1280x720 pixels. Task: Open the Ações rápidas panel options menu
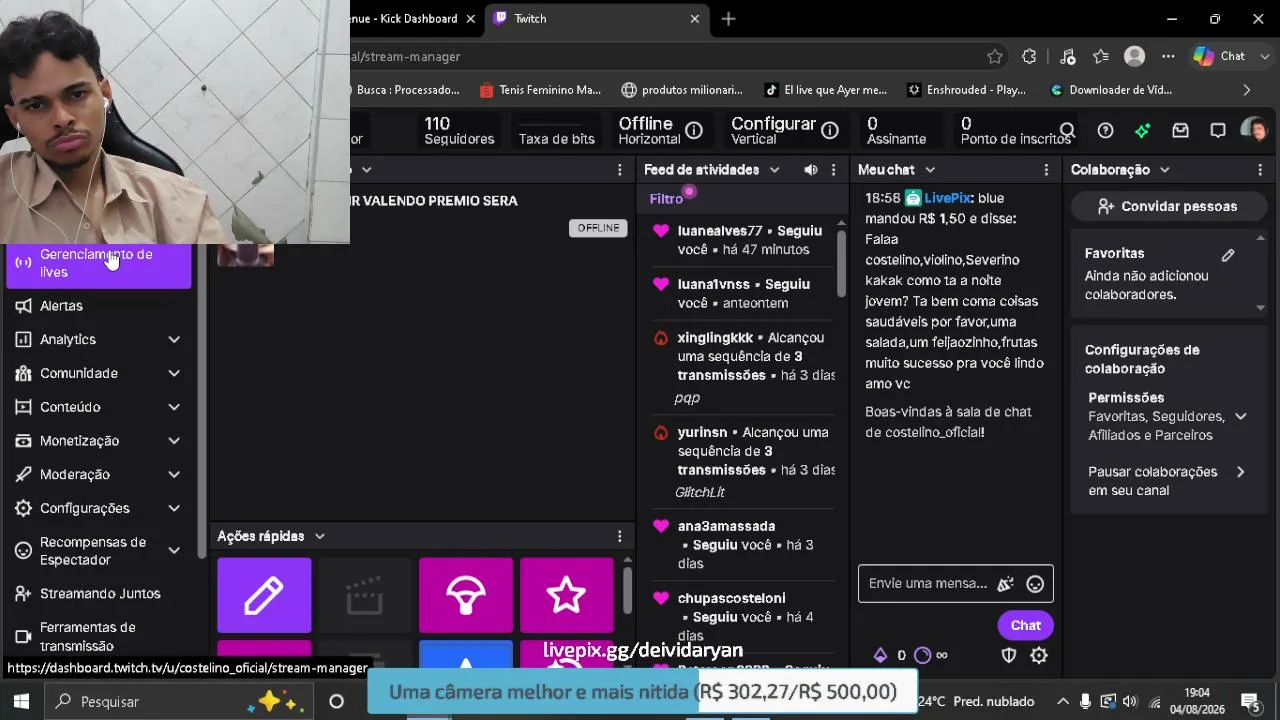point(619,536)
